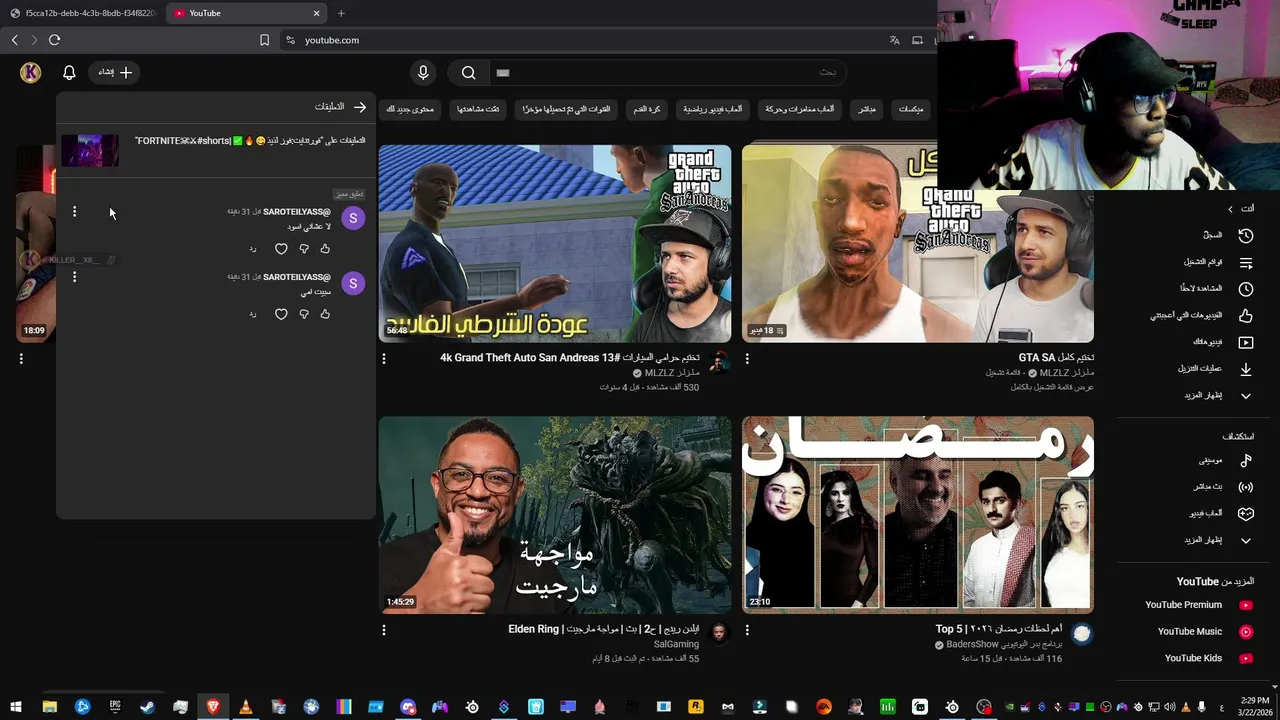
Task: Click the search magnifier button
Action: tap(468, 72)
